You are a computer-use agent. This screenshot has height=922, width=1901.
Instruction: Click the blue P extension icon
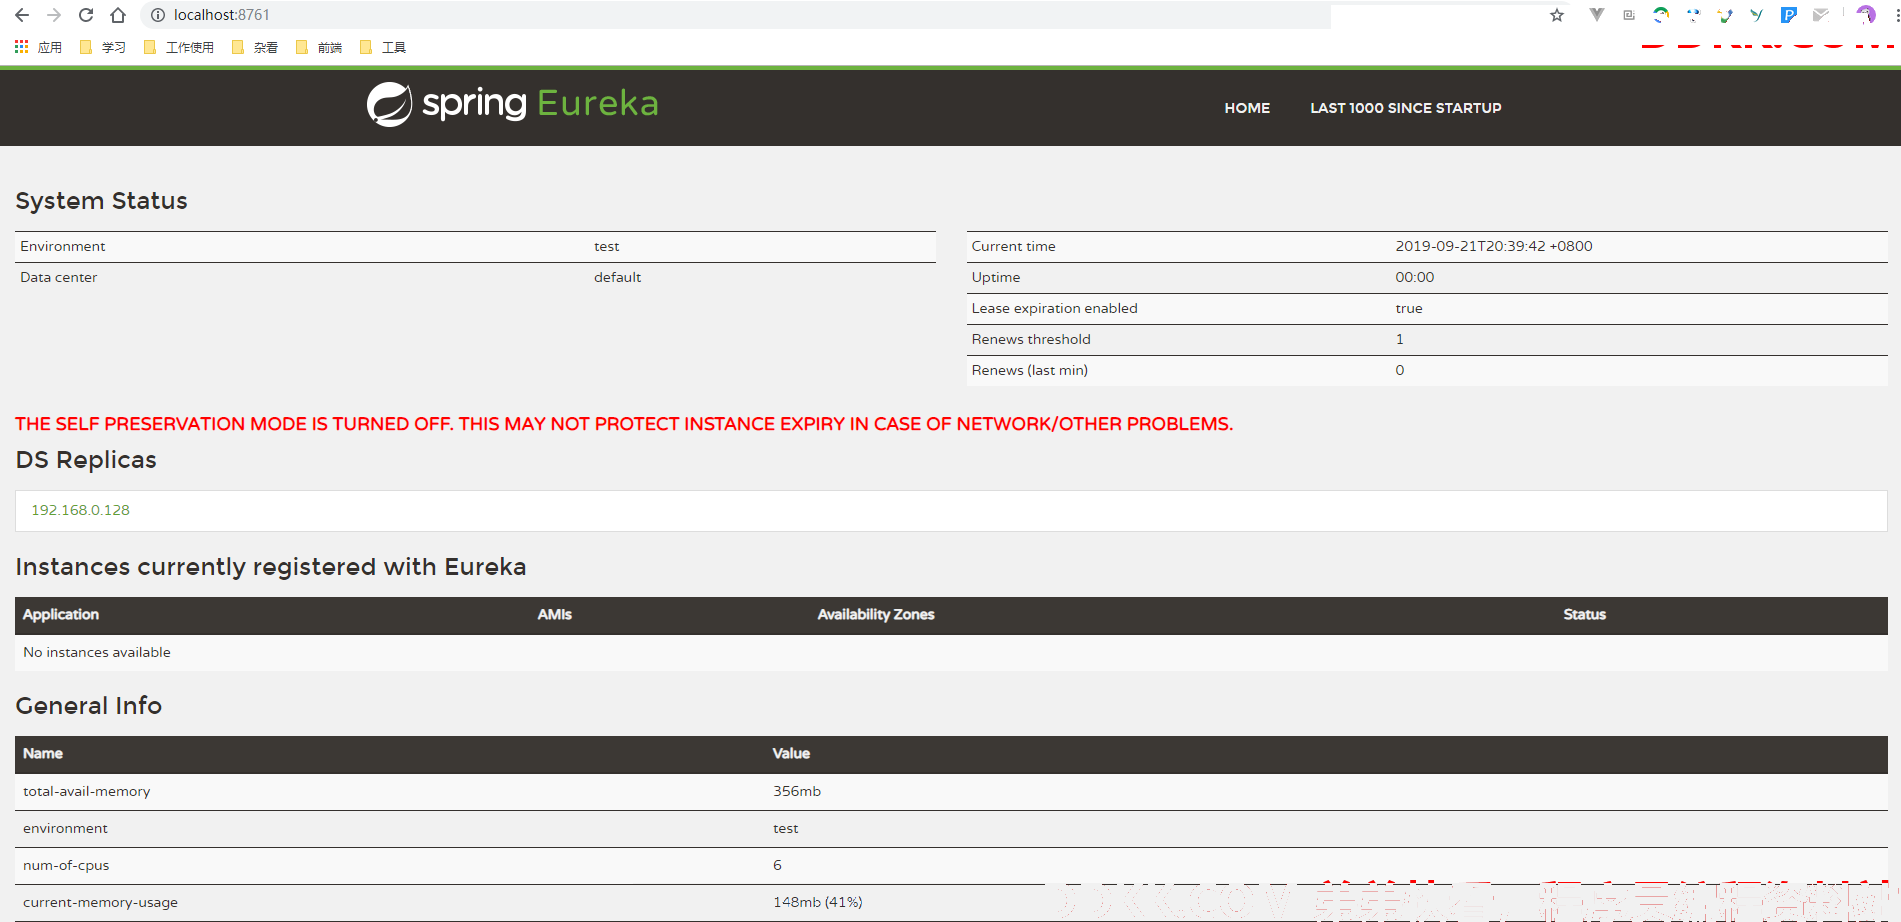(1789, 15)
